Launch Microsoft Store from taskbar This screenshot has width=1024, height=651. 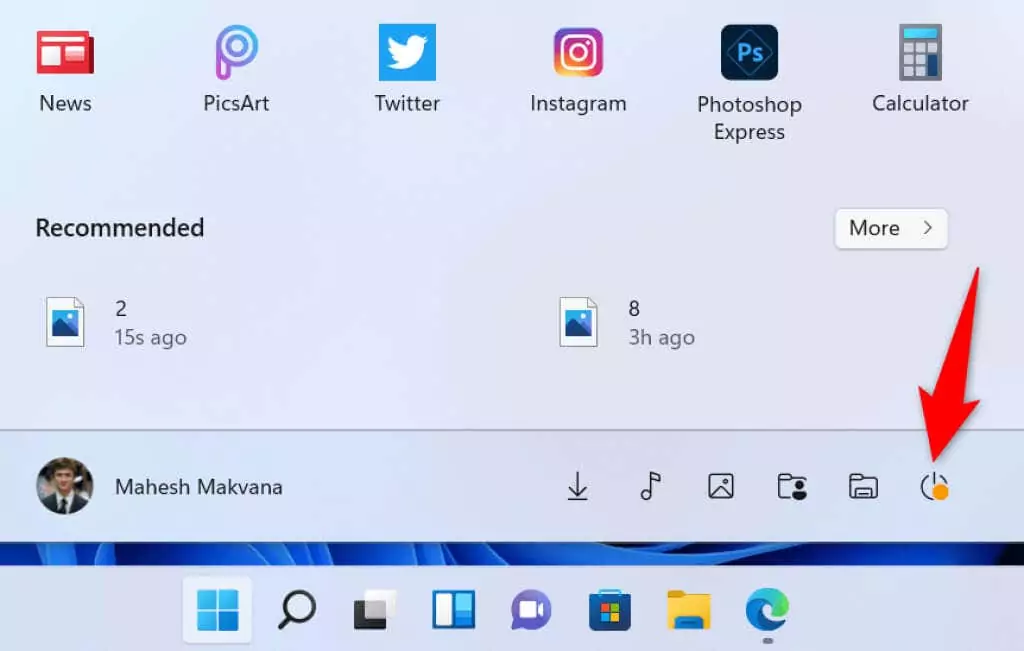(x=610, y=610)
